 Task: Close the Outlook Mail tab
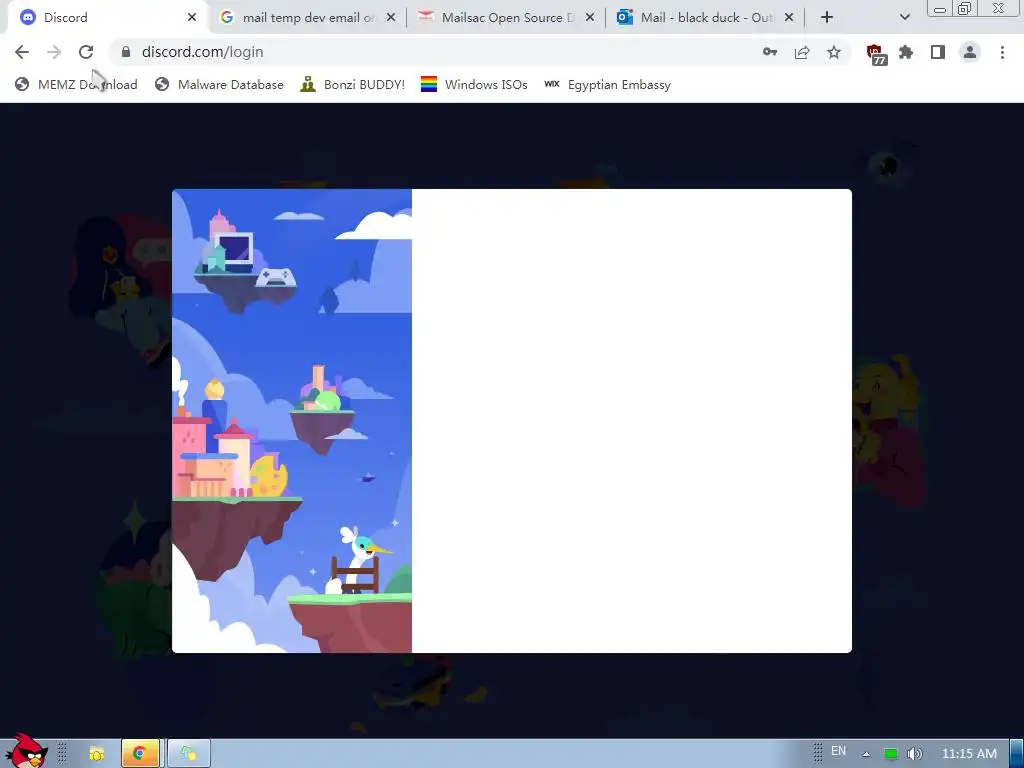click(x=789, y=18)
